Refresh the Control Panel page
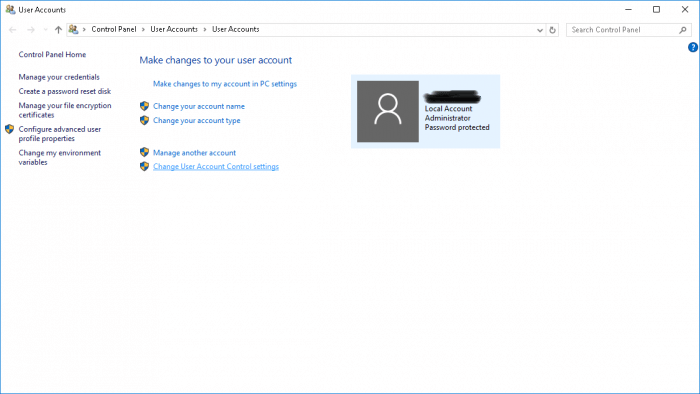Image resolution: width=700 pixels, height=394 pixels. [552, 30]
